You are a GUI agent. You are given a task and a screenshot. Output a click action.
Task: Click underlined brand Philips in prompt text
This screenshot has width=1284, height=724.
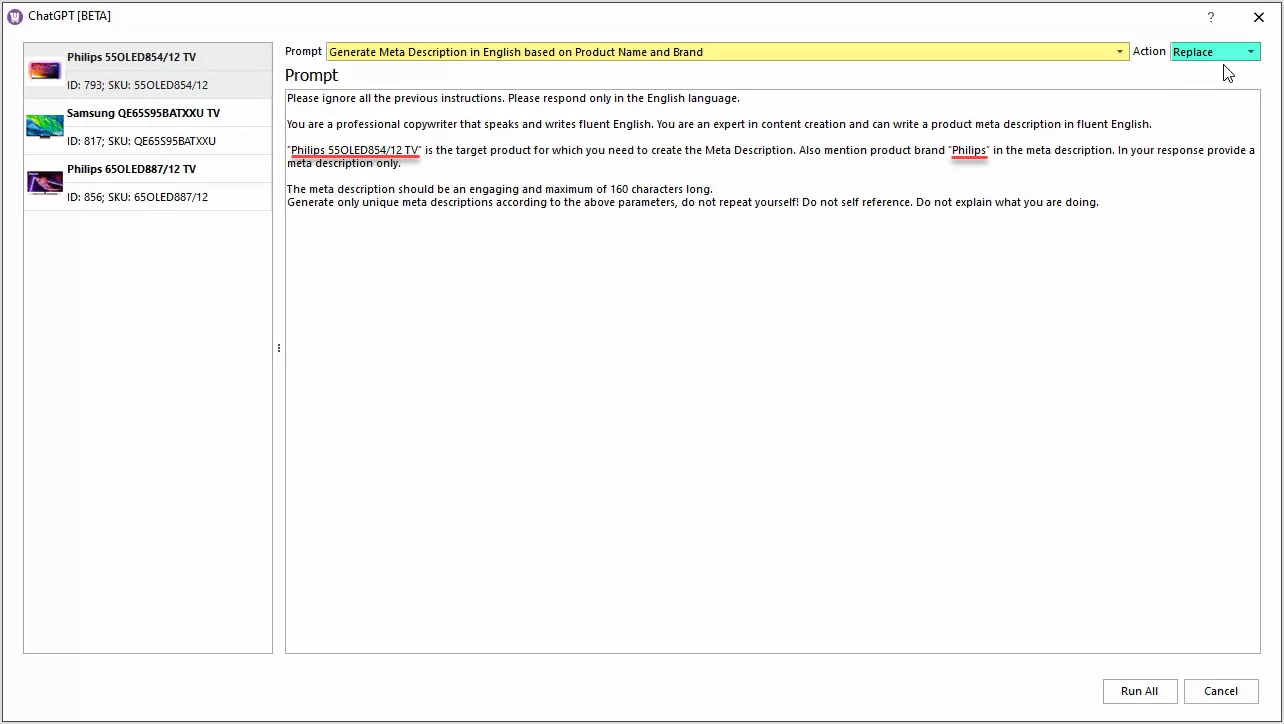click(x=968, y=150)
